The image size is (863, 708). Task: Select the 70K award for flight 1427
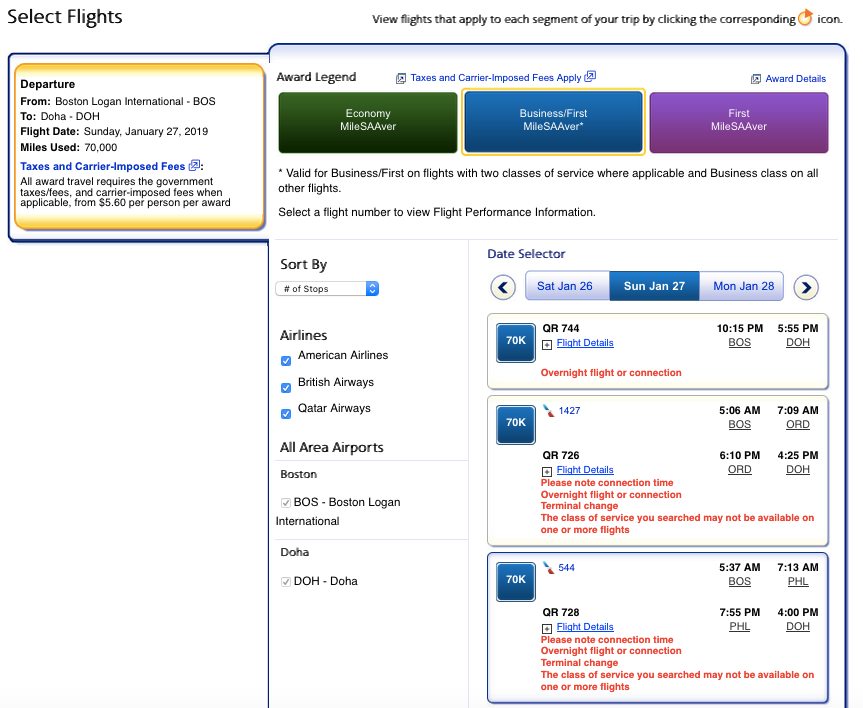click(x=516, y=425)
